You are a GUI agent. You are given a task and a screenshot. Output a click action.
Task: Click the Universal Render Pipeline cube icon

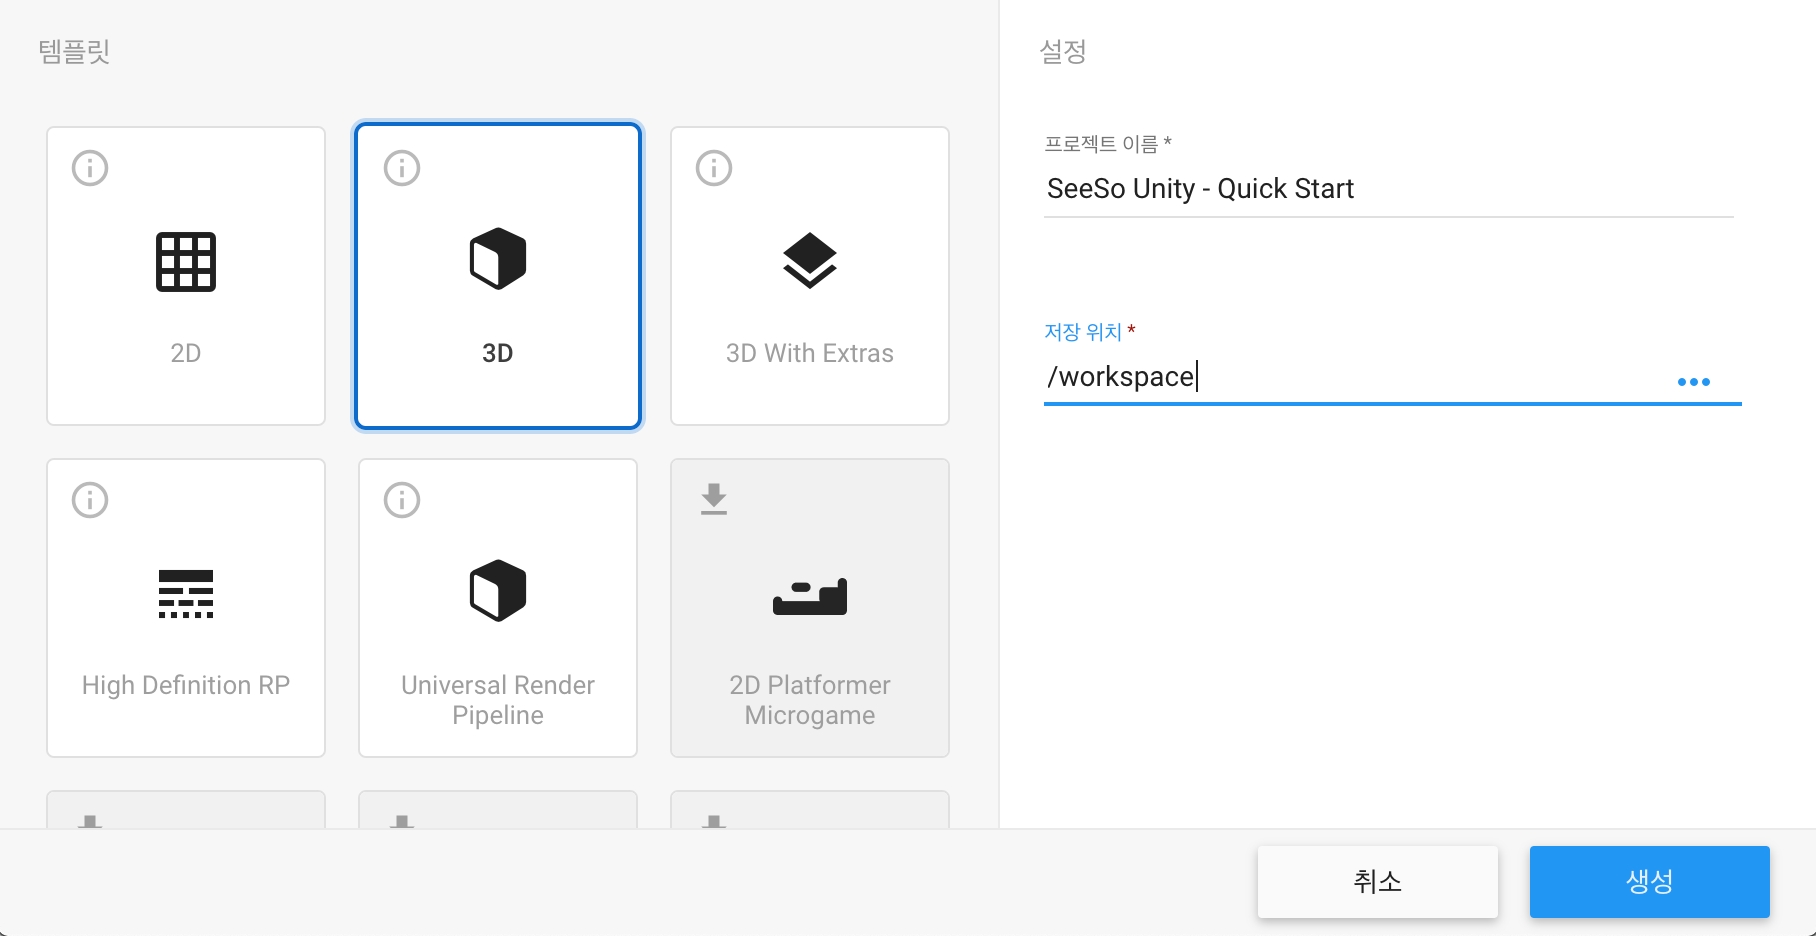pyautogui.click(x=498, y=591)
